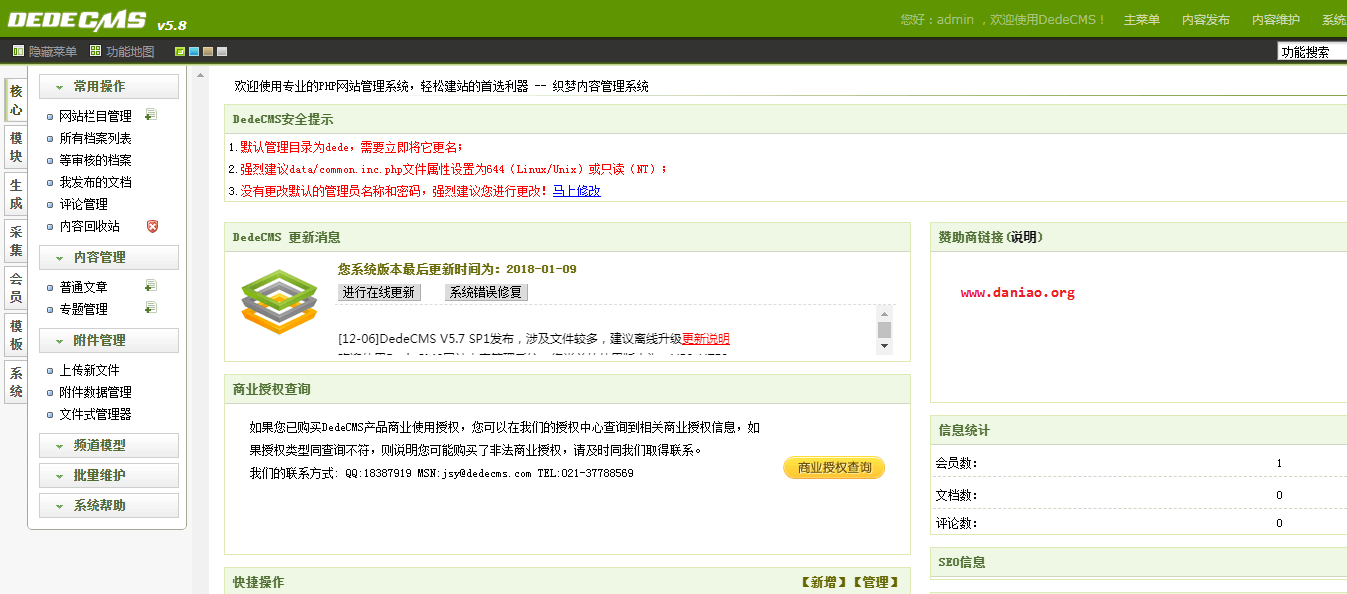1347x594 pixels.
Task: Open 评论管理 page
Action: (83, 204)
